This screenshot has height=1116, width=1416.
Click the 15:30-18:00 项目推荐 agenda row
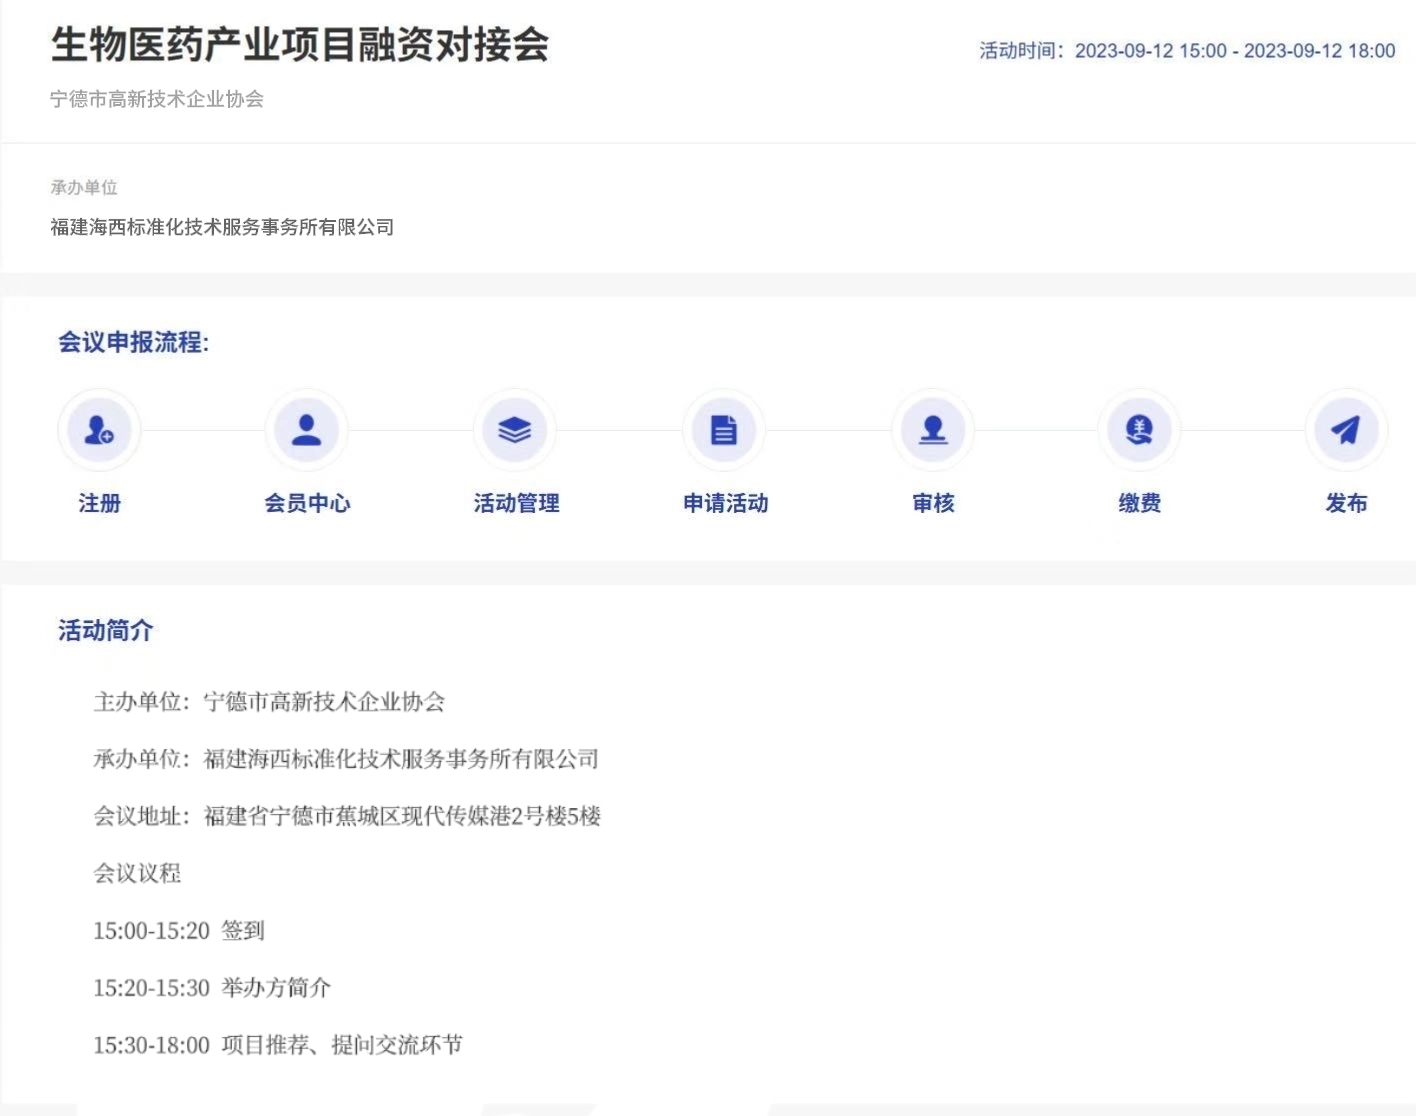(x=278, y=1045)
